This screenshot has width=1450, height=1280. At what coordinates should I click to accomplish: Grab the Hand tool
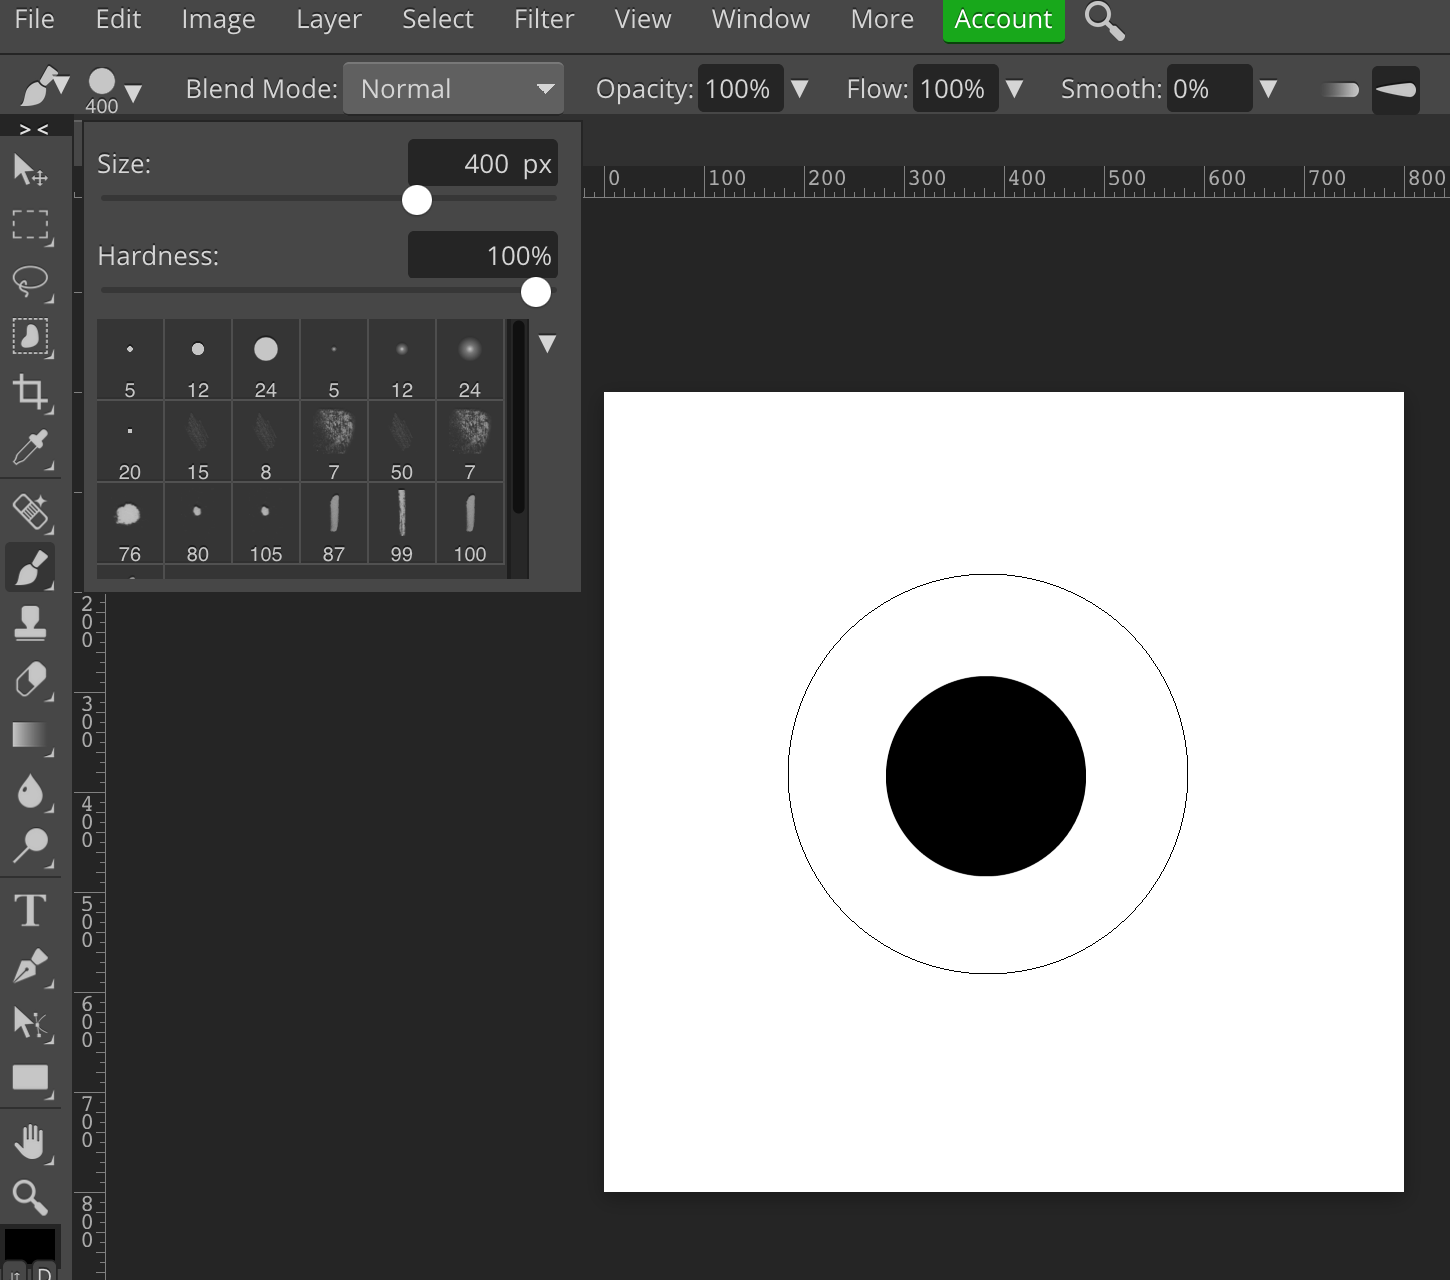(30, 1140)
